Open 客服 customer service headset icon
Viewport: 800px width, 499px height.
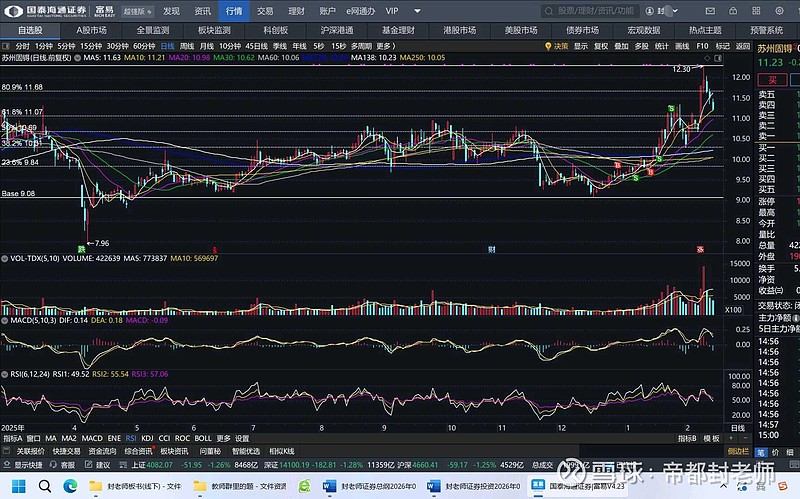tap(53, 465)
